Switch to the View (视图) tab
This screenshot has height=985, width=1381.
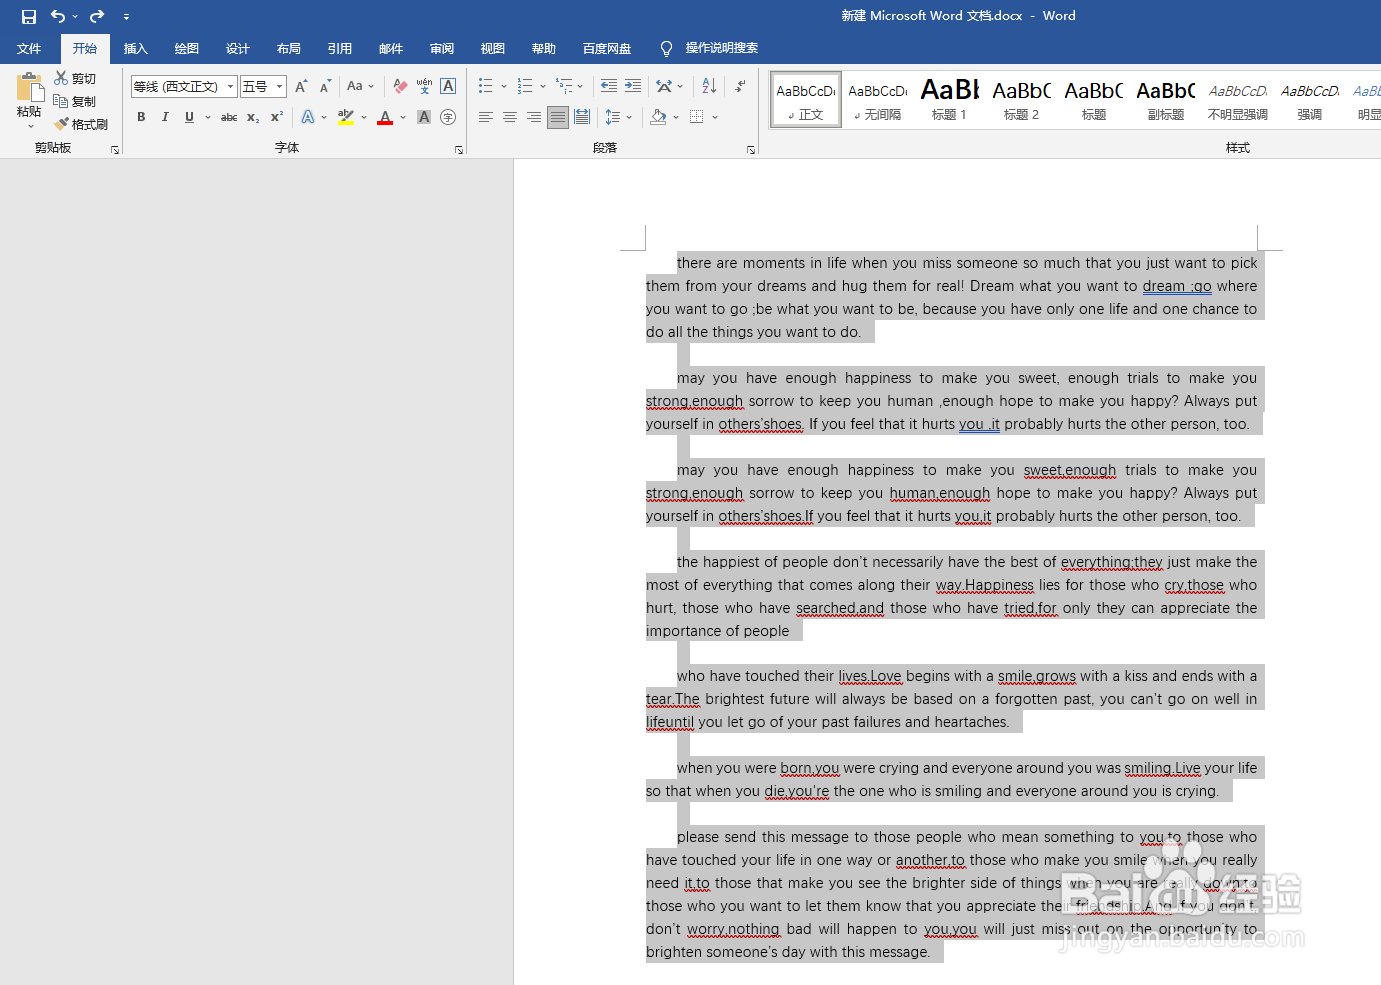(493, 48)
